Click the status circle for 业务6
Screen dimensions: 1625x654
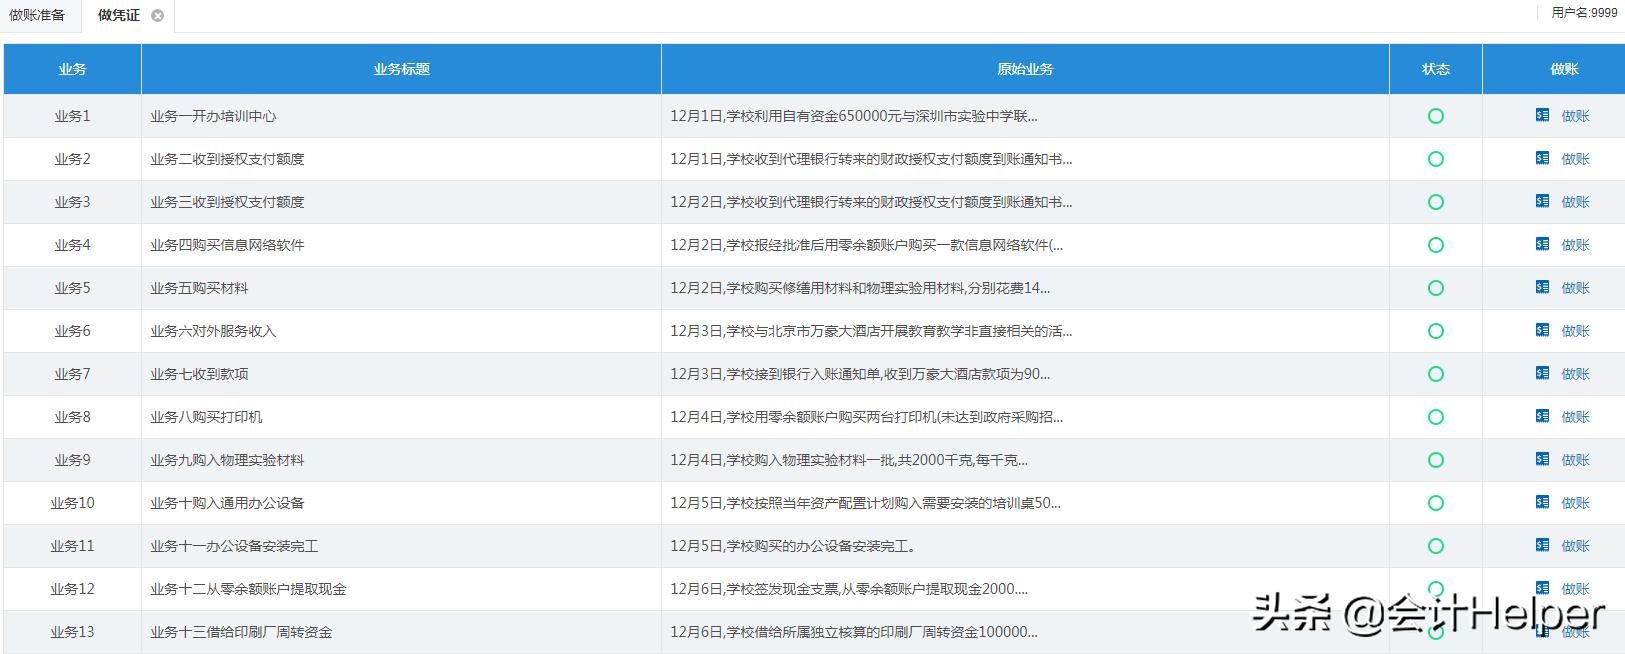(x=1436, y=331)
